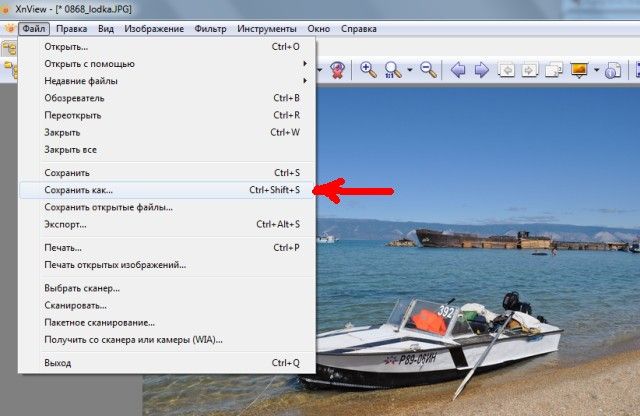Select 'Экспорт...' menu entry

65,224
